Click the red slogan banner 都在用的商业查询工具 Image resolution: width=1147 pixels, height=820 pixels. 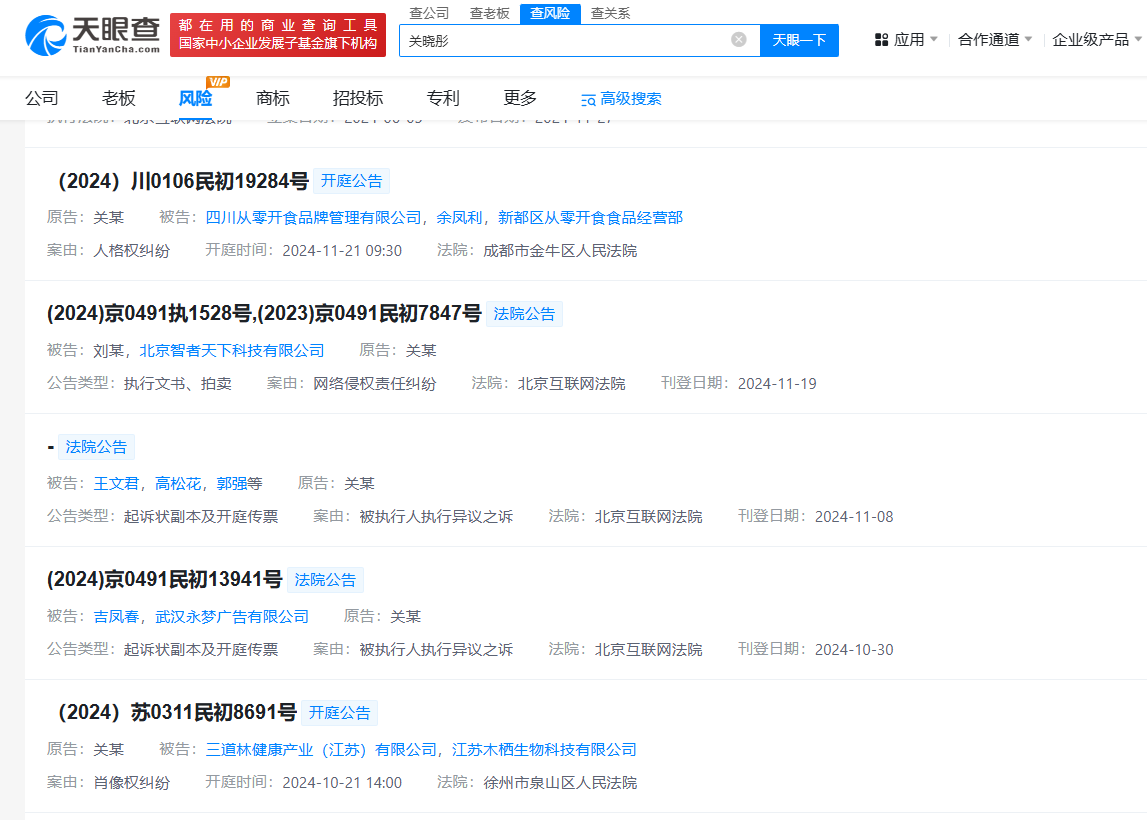[x=278, y=34]
